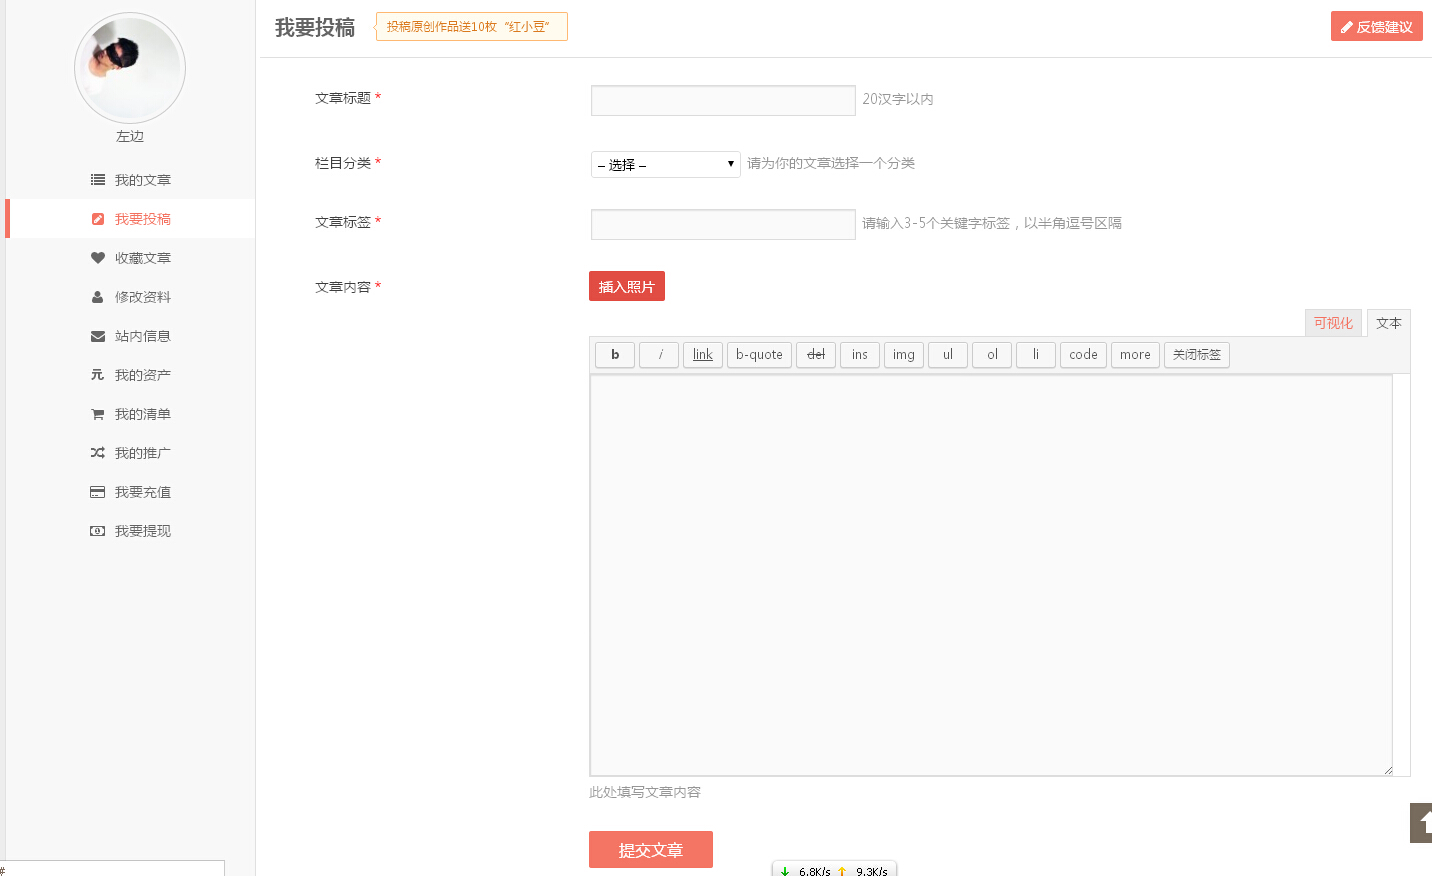Screen dimensions: 1432x876
Task: Click the network speed indicator widget
Action: coord(834,869)
